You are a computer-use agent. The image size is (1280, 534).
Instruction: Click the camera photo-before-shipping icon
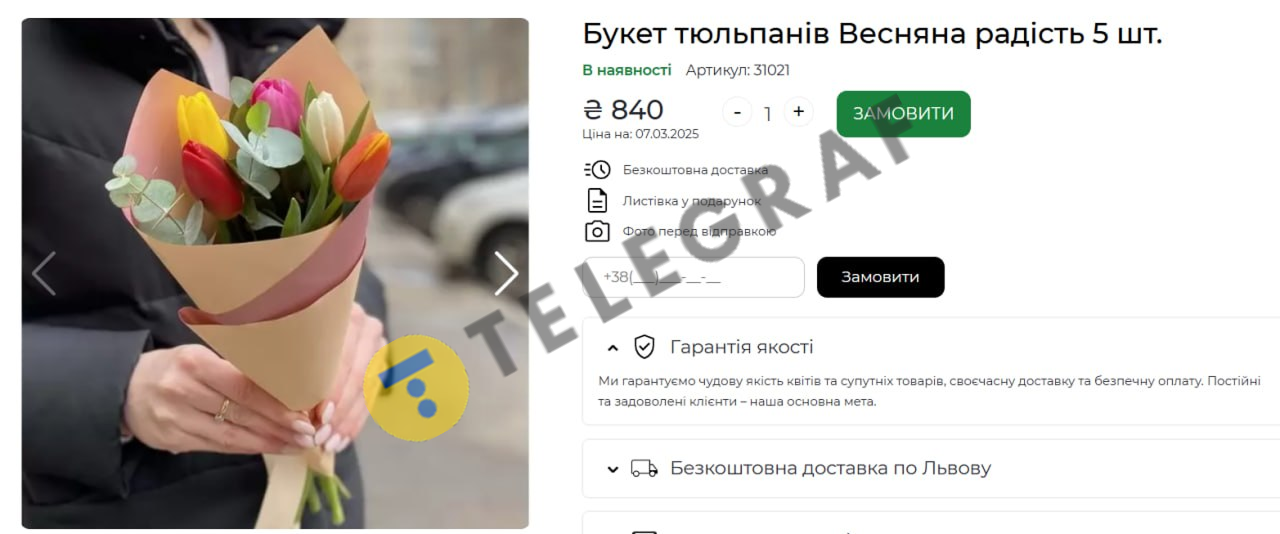click(x=597, y=231)
